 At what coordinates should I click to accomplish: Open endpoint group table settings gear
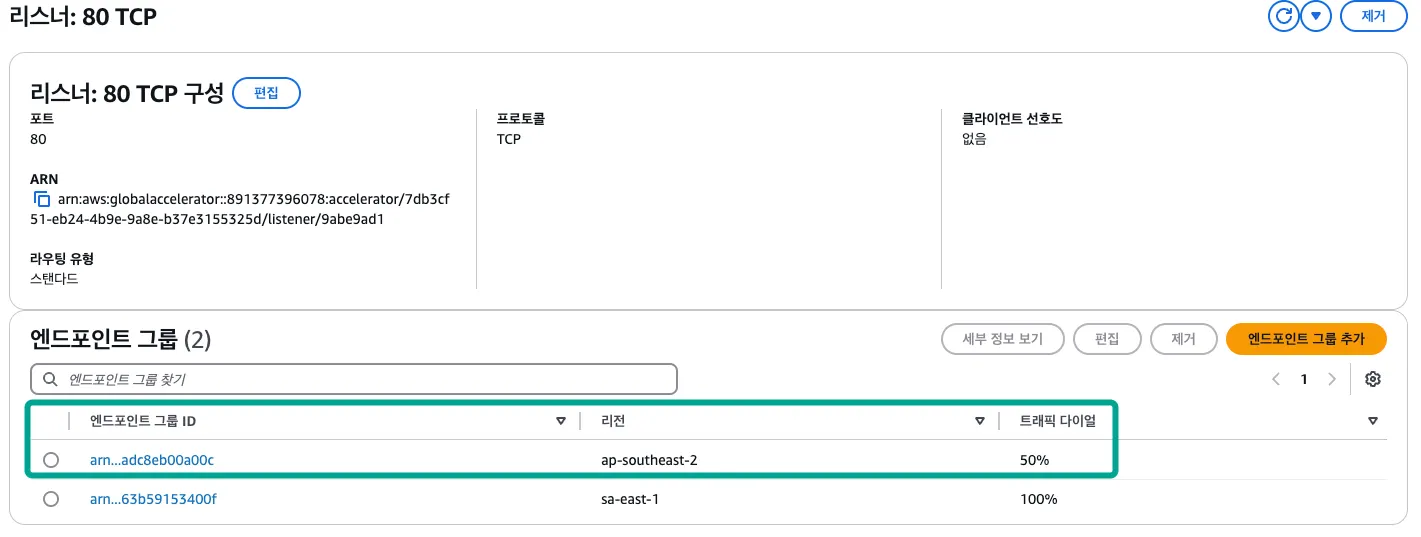coord(1373,379)
